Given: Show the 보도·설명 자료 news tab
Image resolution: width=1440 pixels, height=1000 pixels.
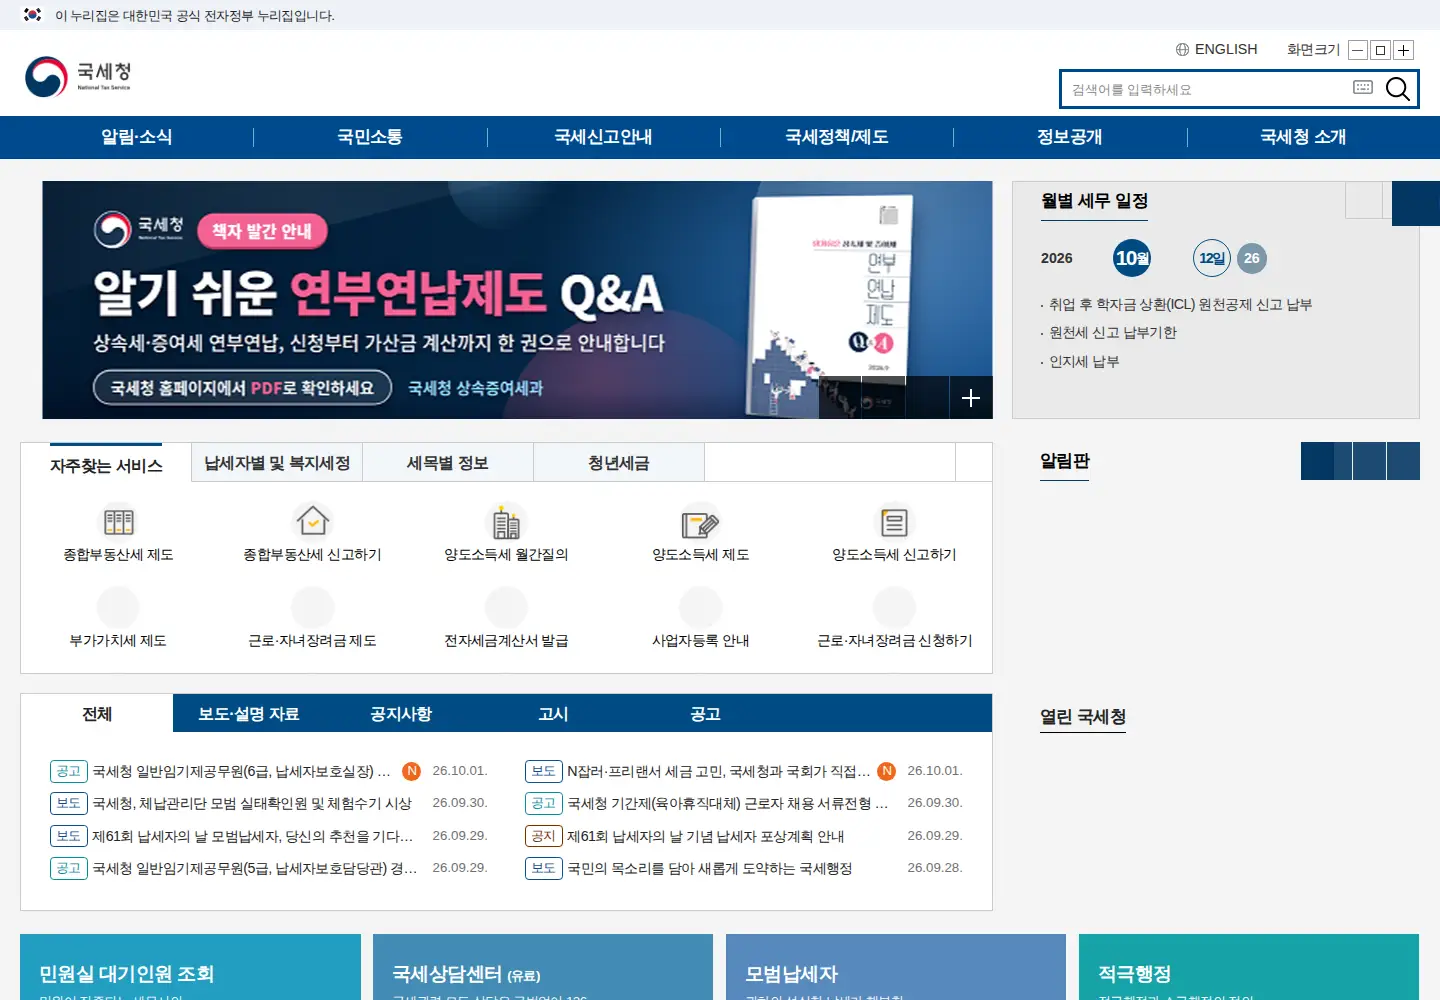Looking at the screenshot, I should pyautogui.click(x=249, y=714).
